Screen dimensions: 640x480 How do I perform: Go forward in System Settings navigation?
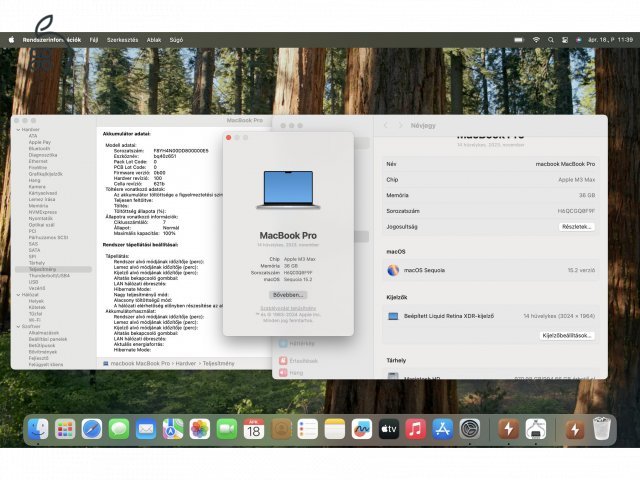[x=400, y=126]
